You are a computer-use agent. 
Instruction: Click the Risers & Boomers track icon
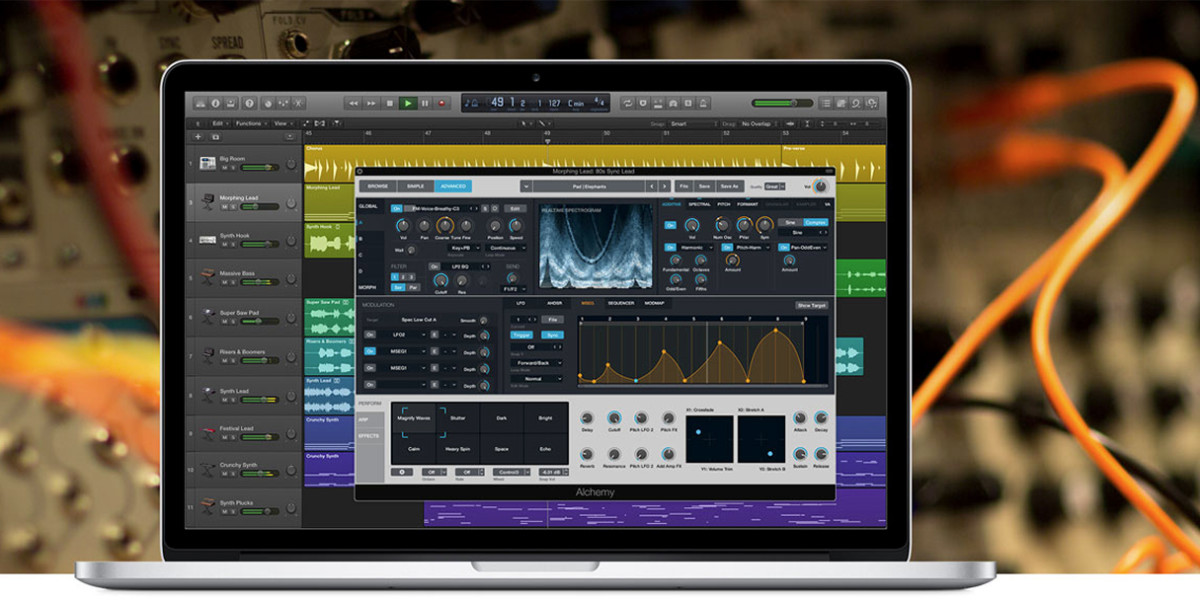tap(208, 356)
